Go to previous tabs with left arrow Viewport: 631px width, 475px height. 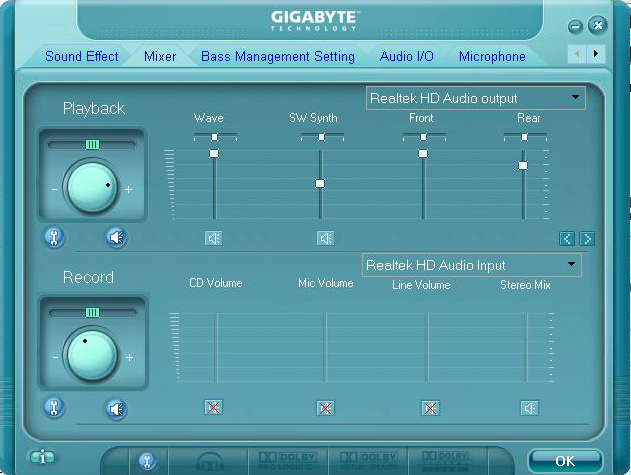point(577,54)
